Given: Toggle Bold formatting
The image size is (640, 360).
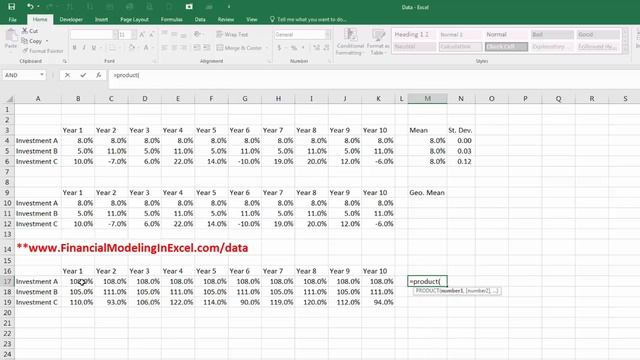Looking at the screenshot, I should (x=74, y=48).
